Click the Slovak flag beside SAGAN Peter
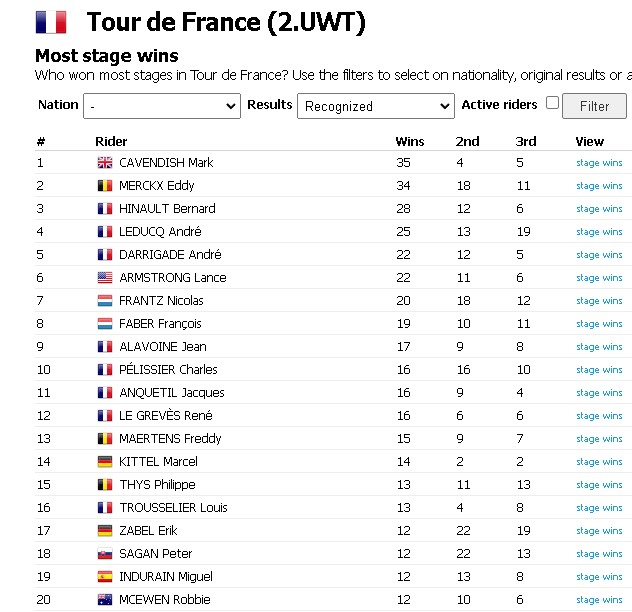 tap(105, 554)
